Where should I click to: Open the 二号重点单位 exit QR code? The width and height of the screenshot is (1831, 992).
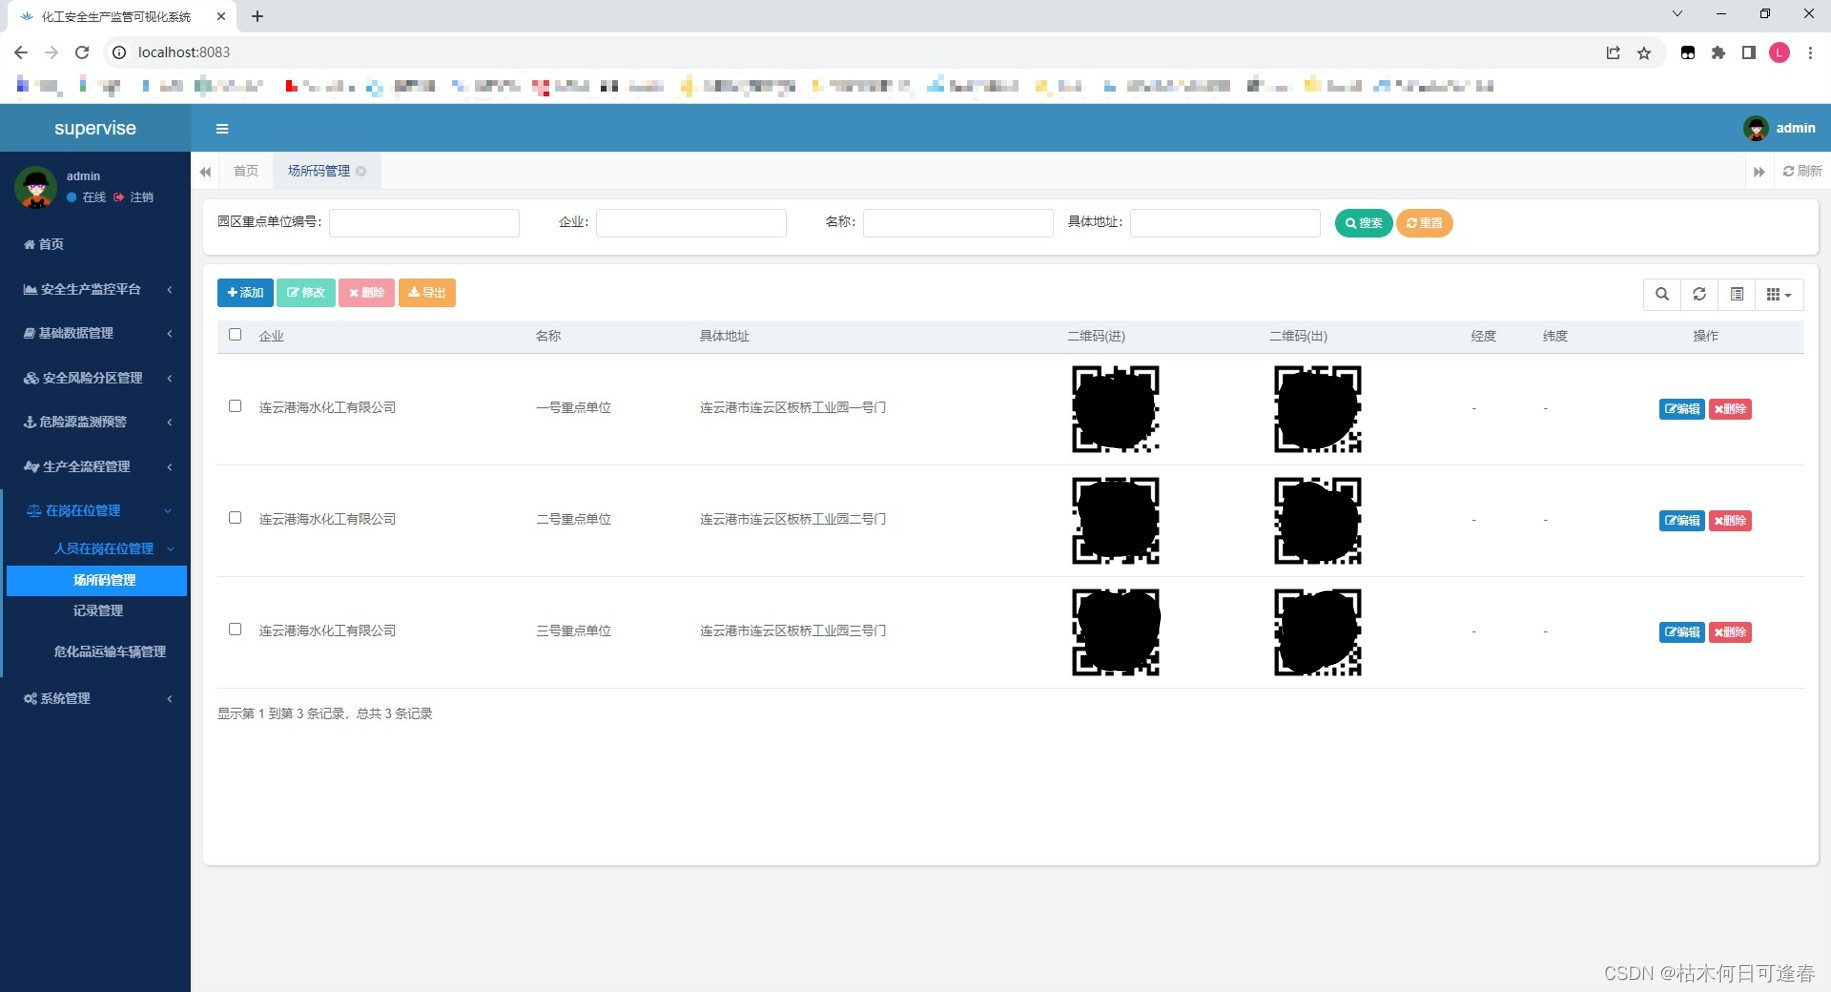click(1317, 520)
